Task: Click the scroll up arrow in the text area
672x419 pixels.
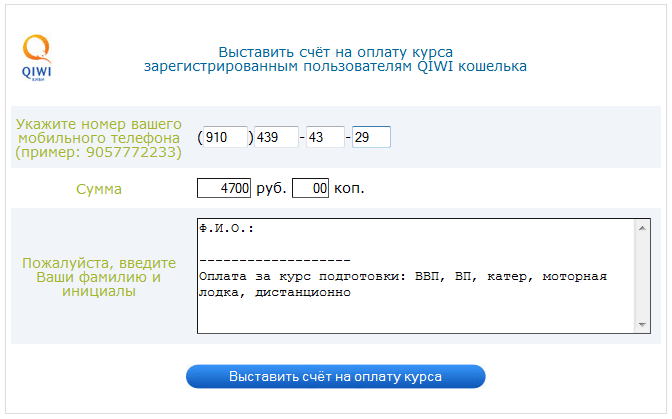Action: tap(642, 227)
